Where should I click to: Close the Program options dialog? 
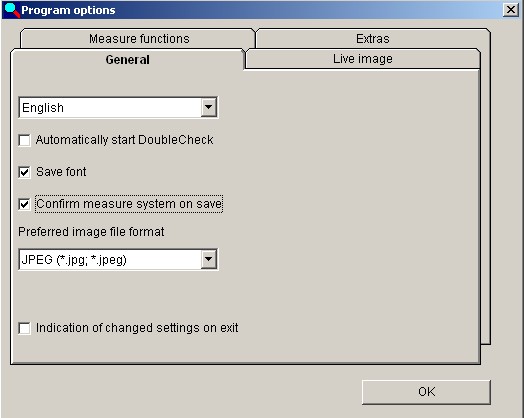pyautogui.click(x=510, y=10)
